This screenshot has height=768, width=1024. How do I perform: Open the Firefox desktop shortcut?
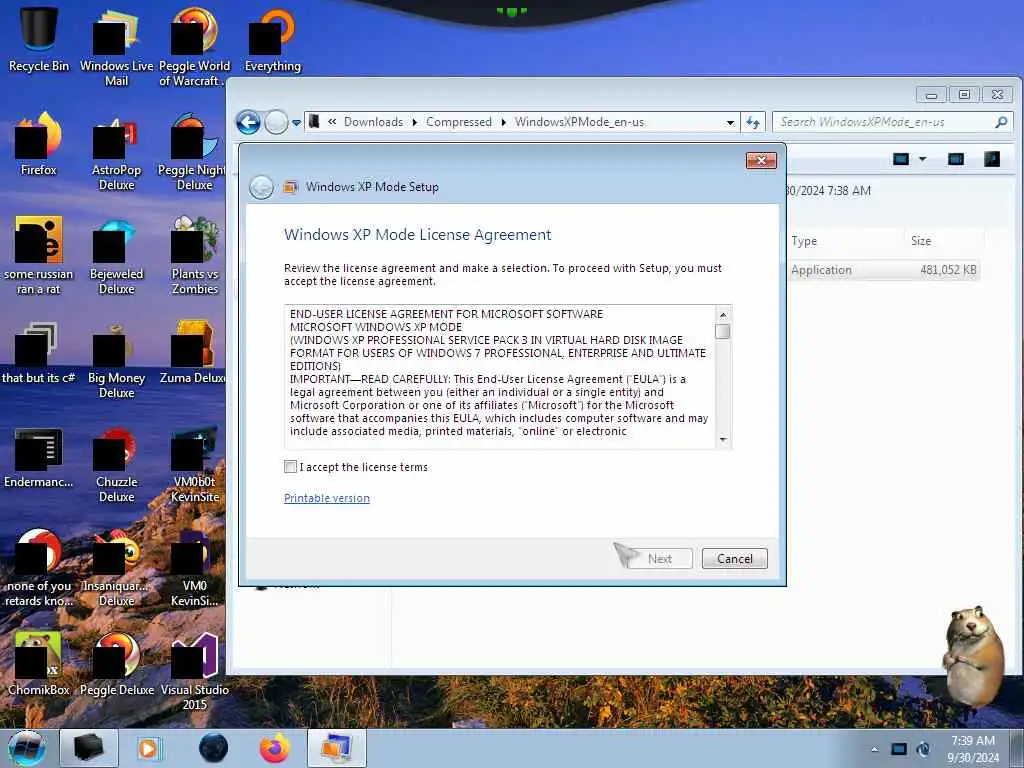39,144
